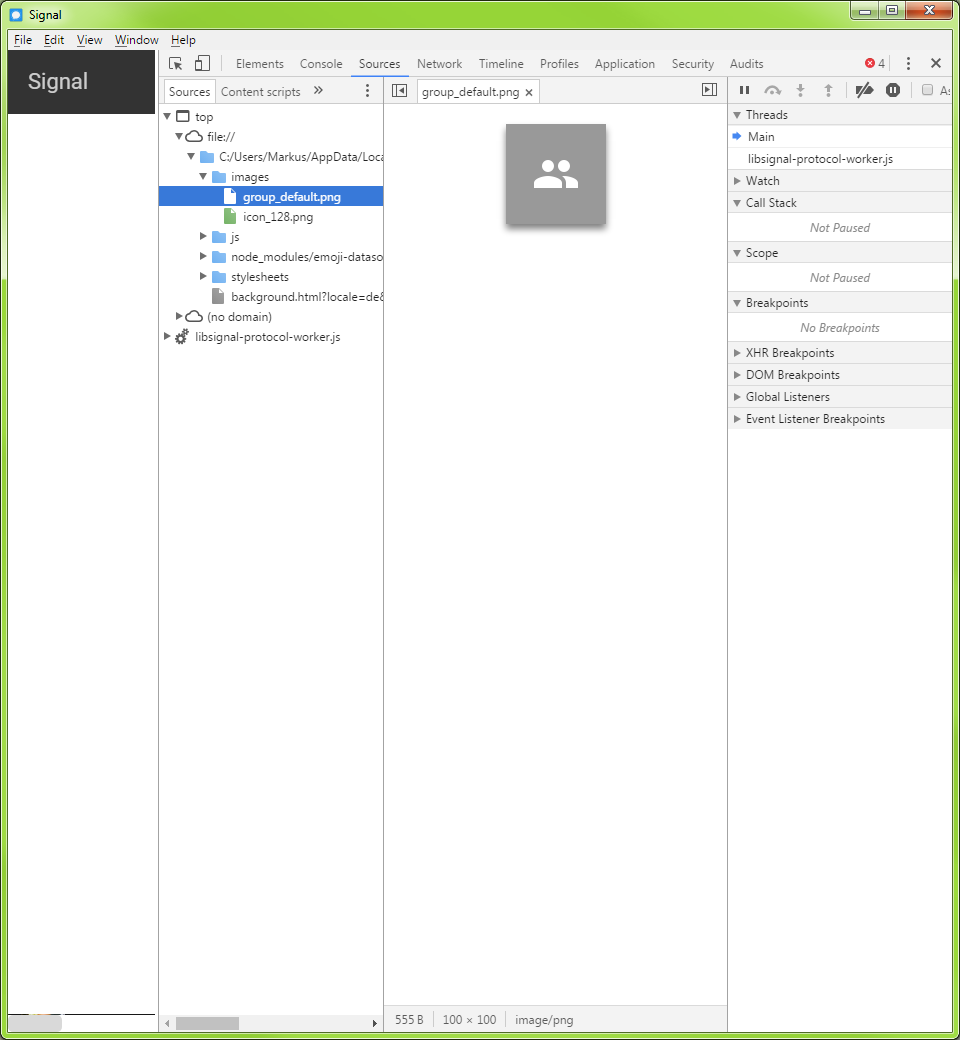Click the navigator horizontal scrollbar thumb
960x1040 pixels.
click(207, 1023)
